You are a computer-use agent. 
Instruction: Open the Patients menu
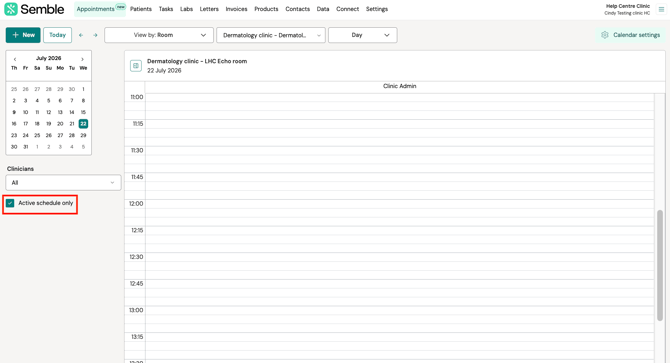click(141, 9)
